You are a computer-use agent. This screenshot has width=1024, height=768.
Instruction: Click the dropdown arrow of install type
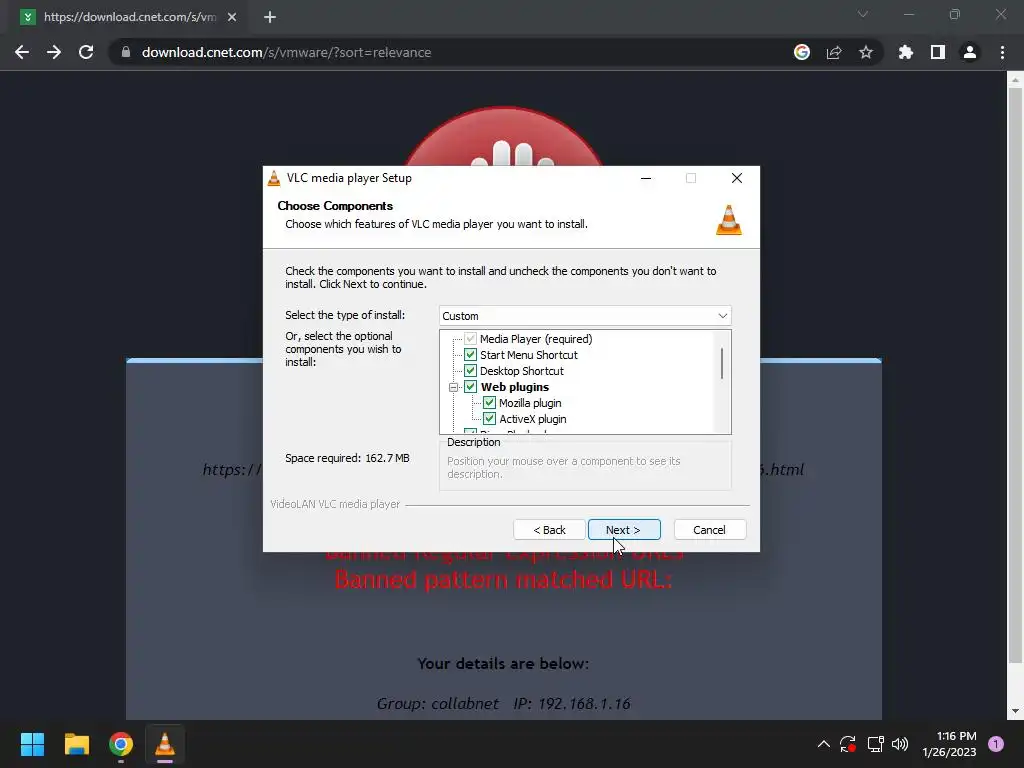tap(722, 315)
